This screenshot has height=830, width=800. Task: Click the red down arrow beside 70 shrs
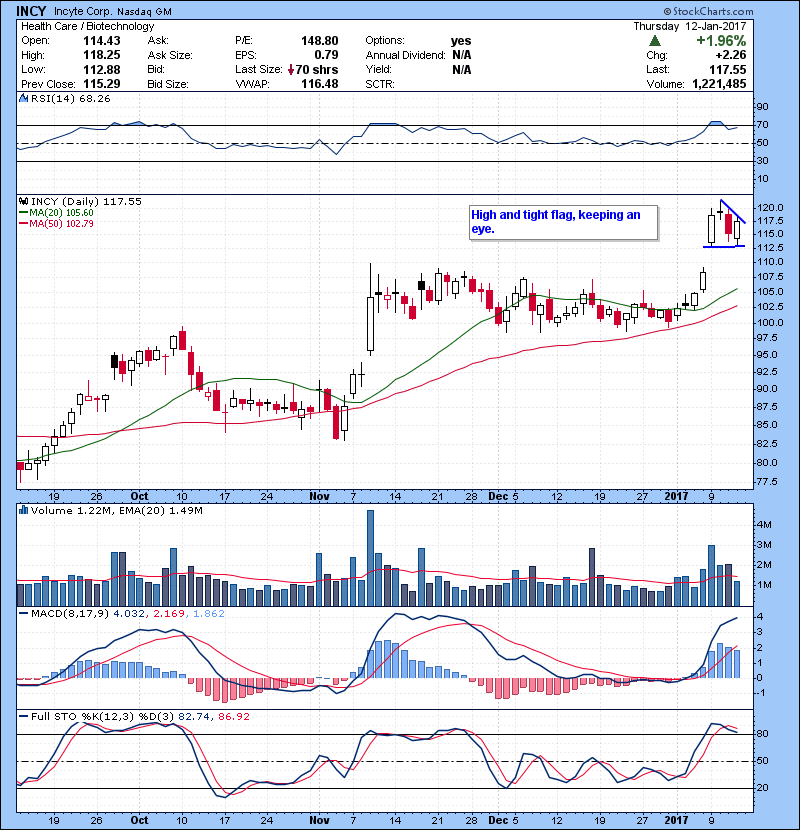click(x=291, y=69)
